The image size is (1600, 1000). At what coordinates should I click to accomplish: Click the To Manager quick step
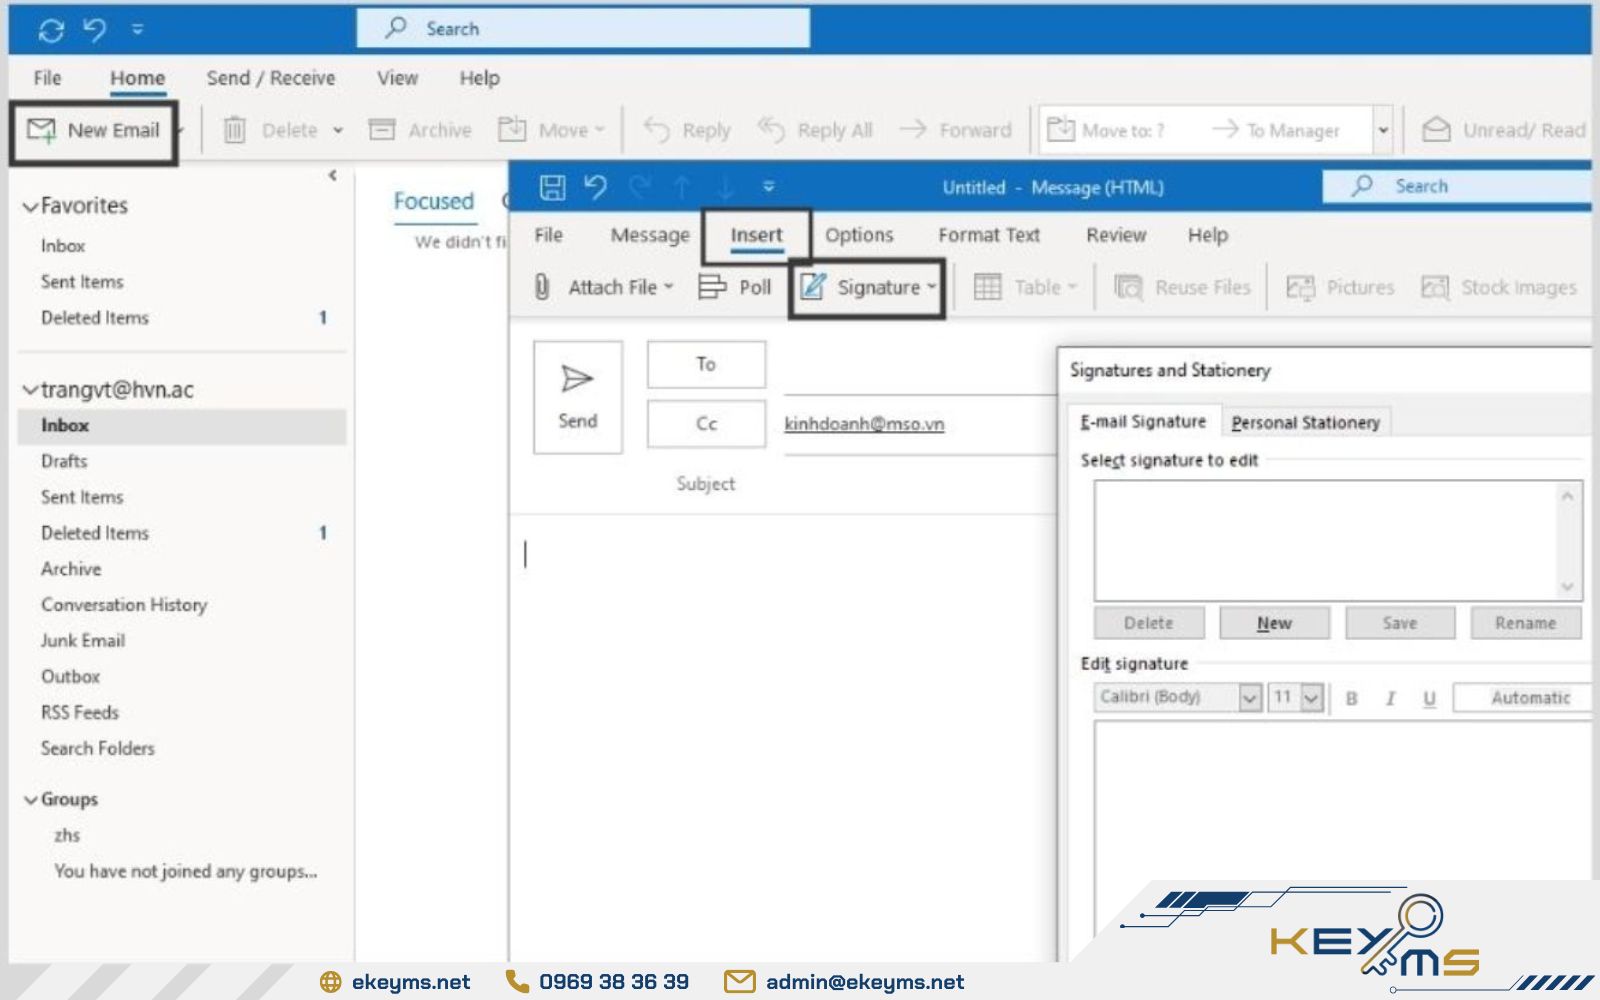coord(1276,130)
